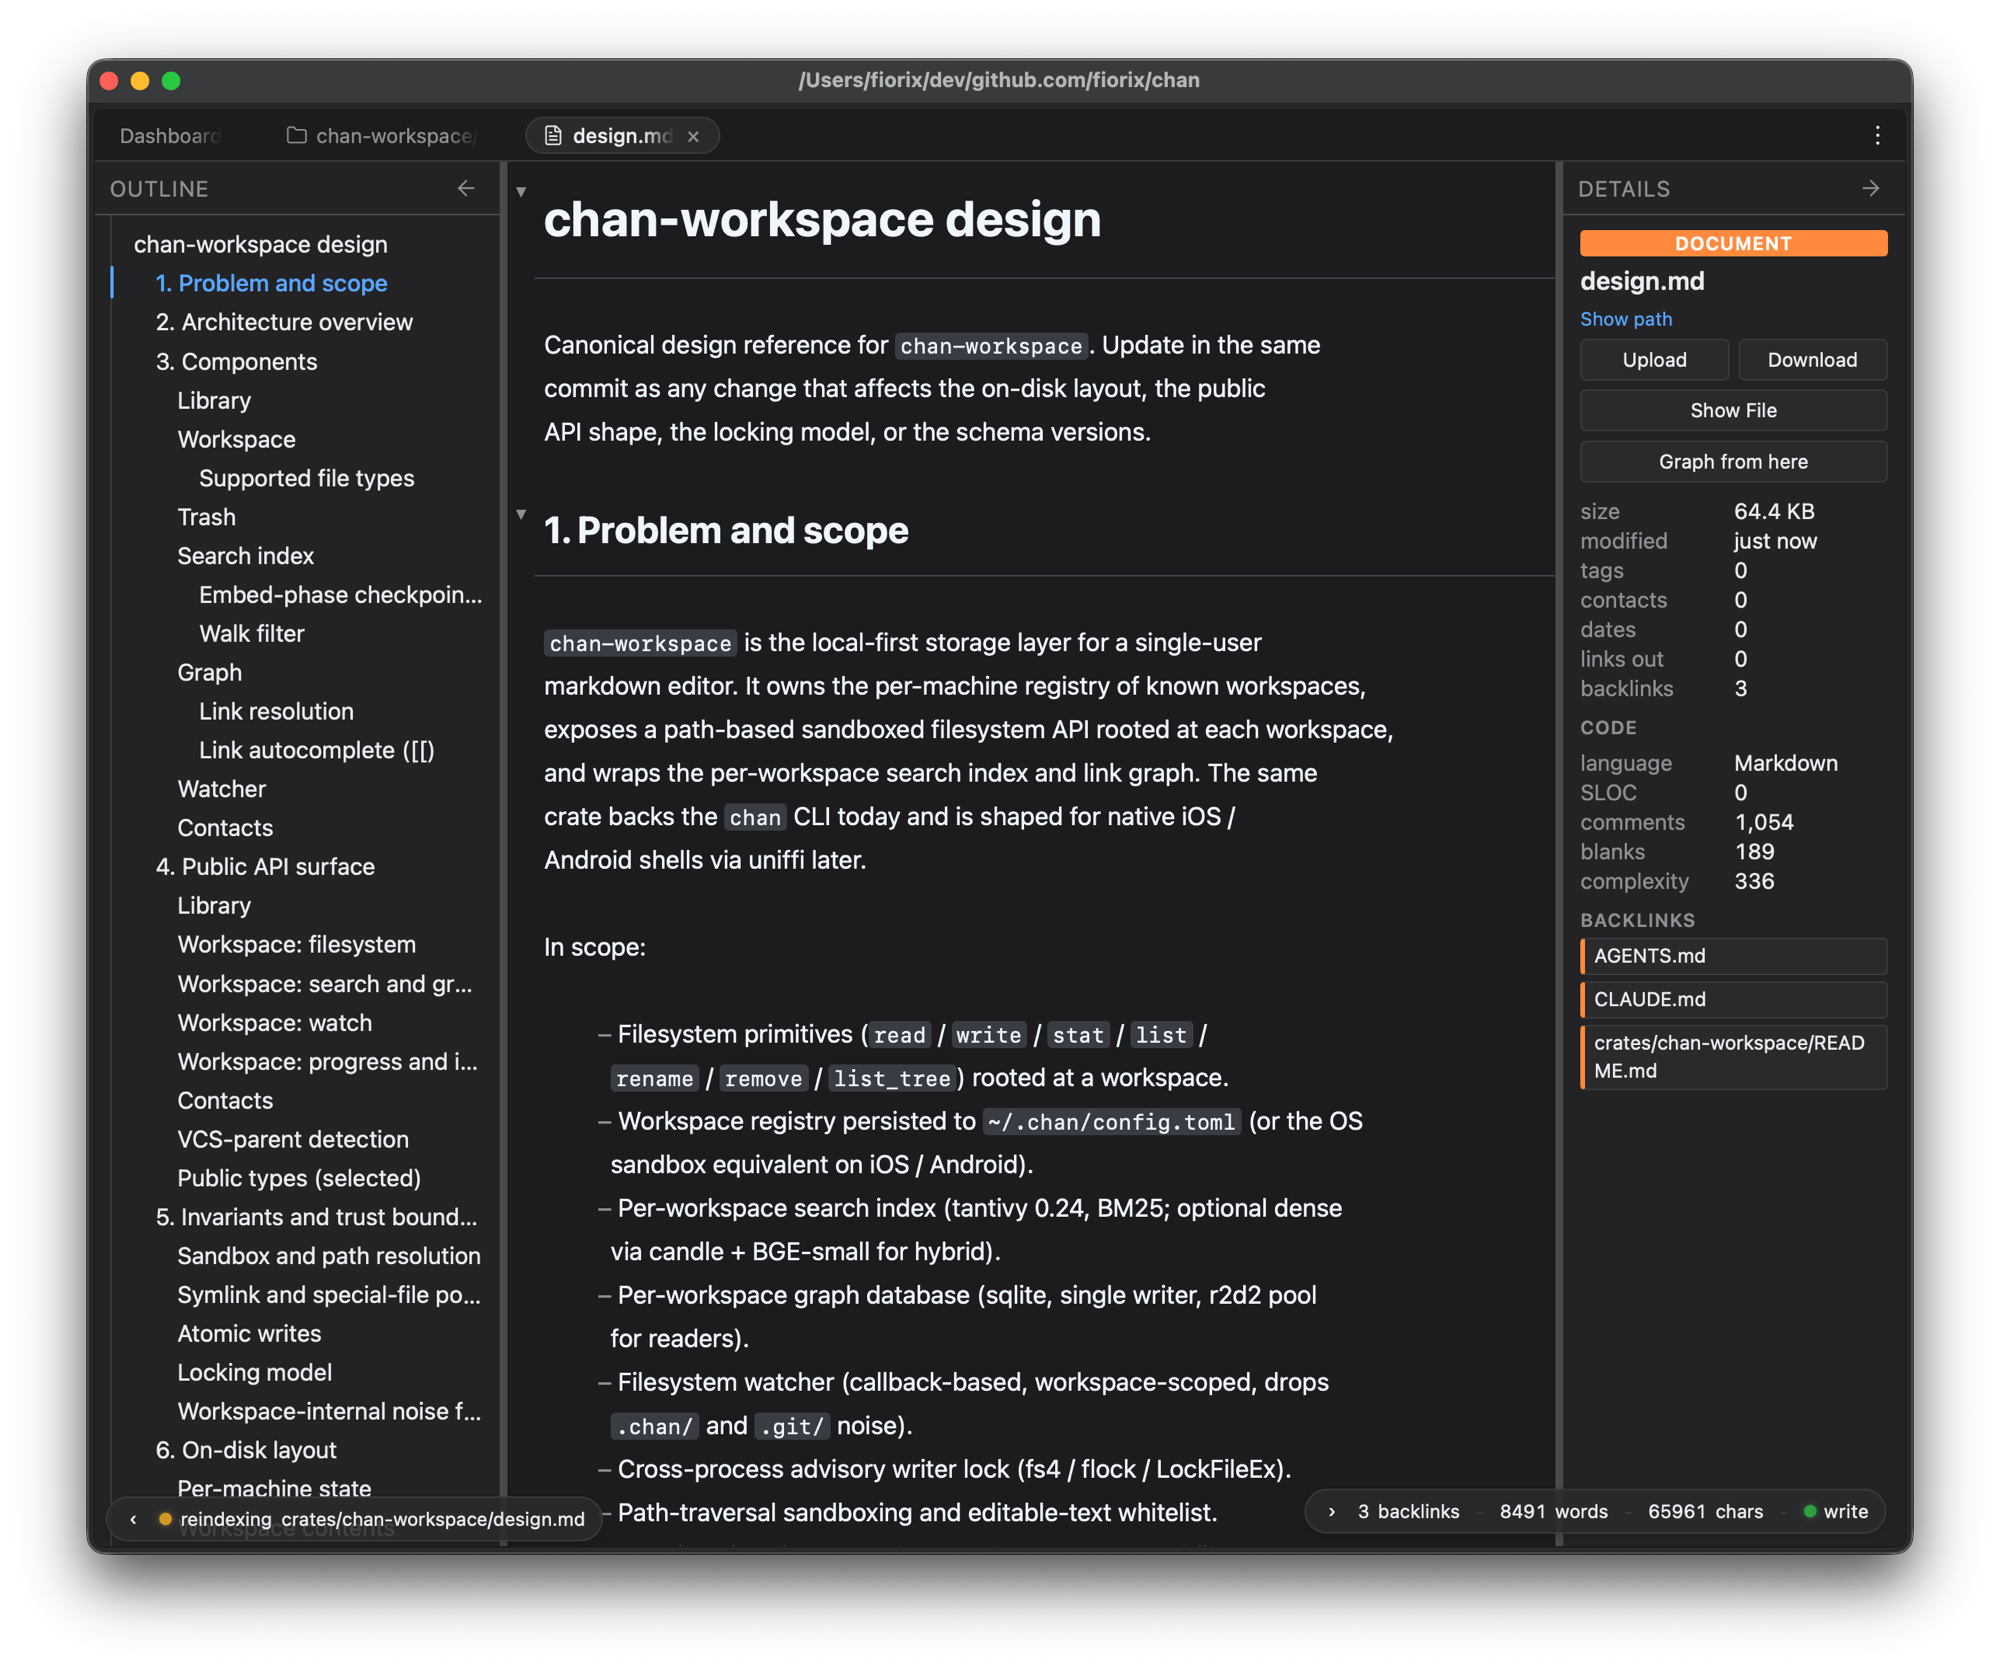The image size is (2000, 1669).
Task: Click the 8491 words status entry
Action: tap(1553, 1511)
